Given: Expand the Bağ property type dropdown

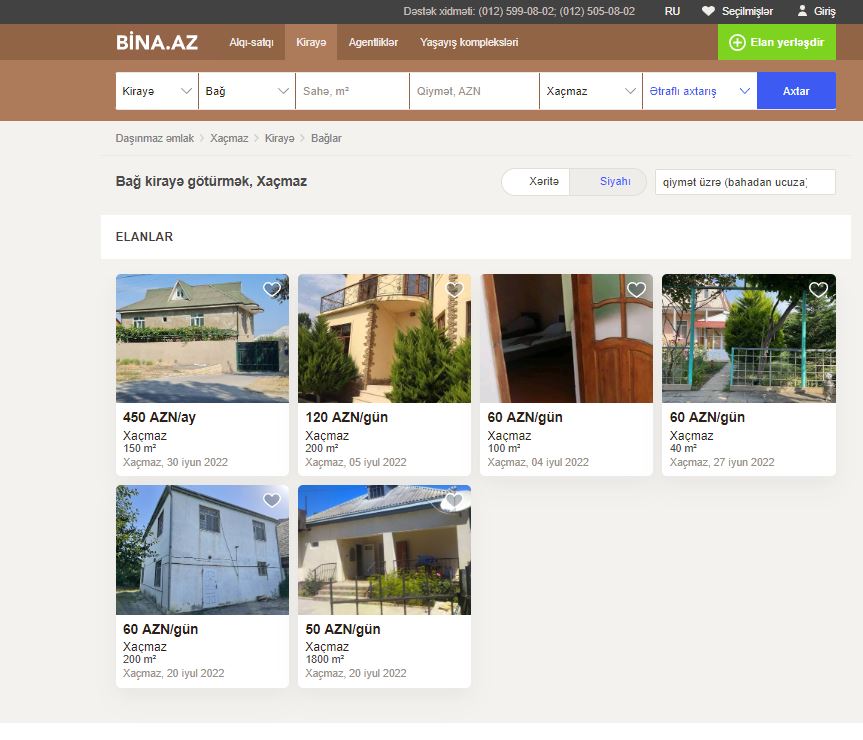Looking at the screenshot, I should [247, 91].
